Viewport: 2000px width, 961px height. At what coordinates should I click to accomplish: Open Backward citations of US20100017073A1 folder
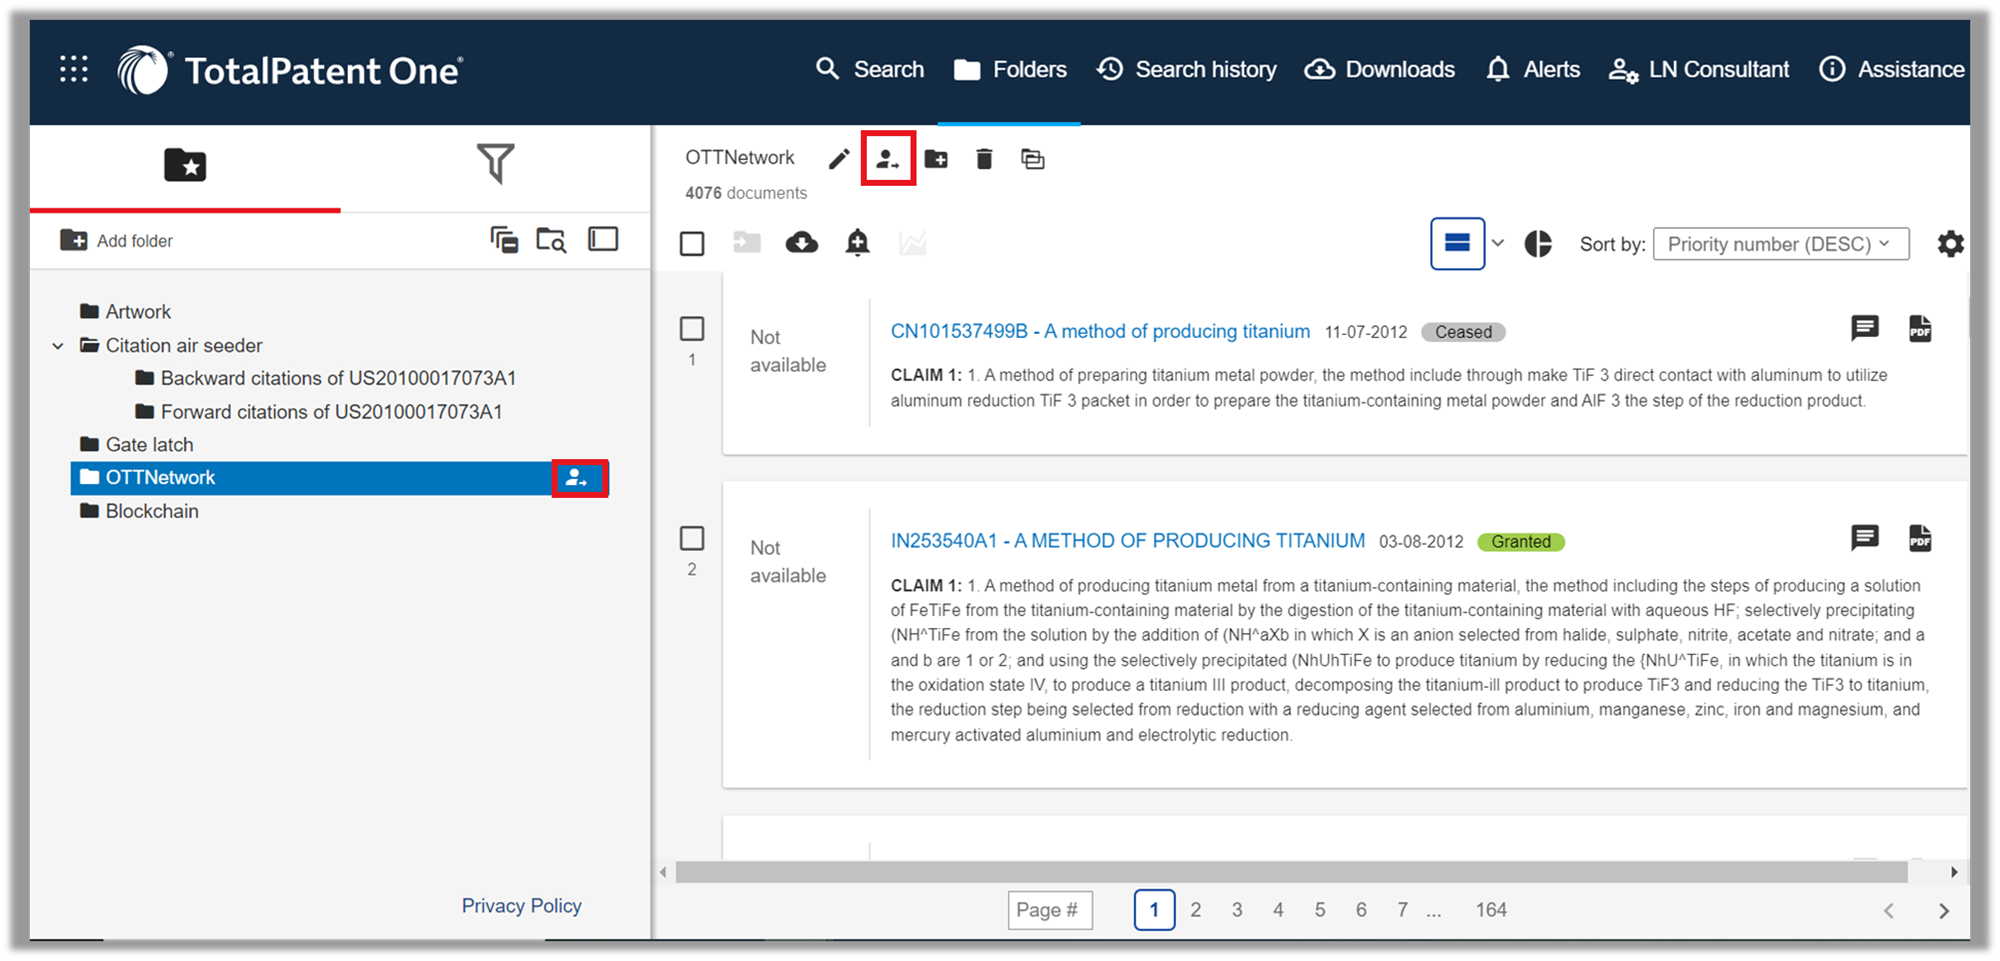coord(326,378)
